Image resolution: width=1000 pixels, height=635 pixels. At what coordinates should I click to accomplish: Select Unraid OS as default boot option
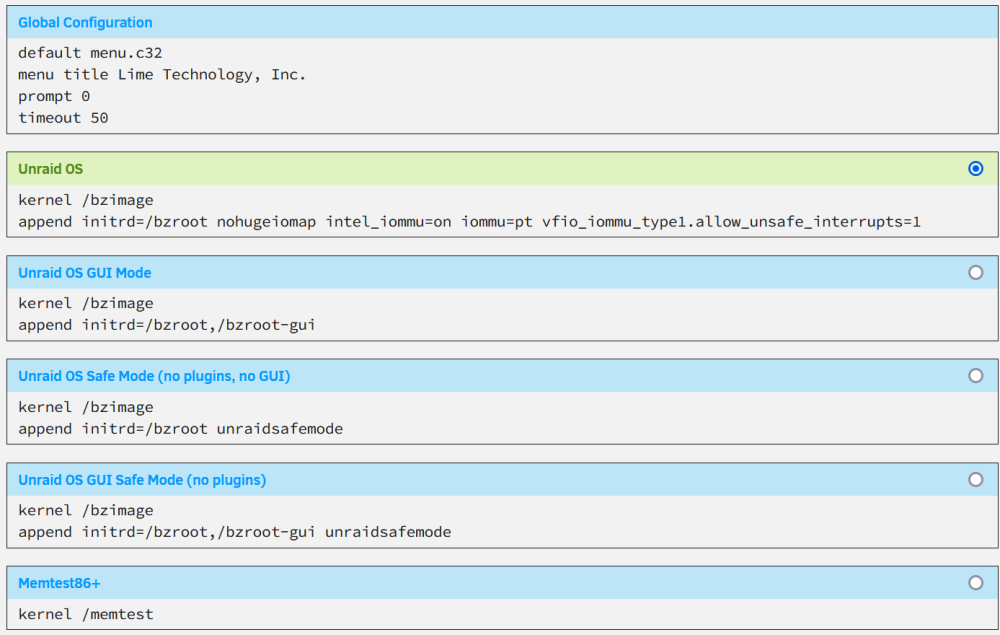point(975,168)
